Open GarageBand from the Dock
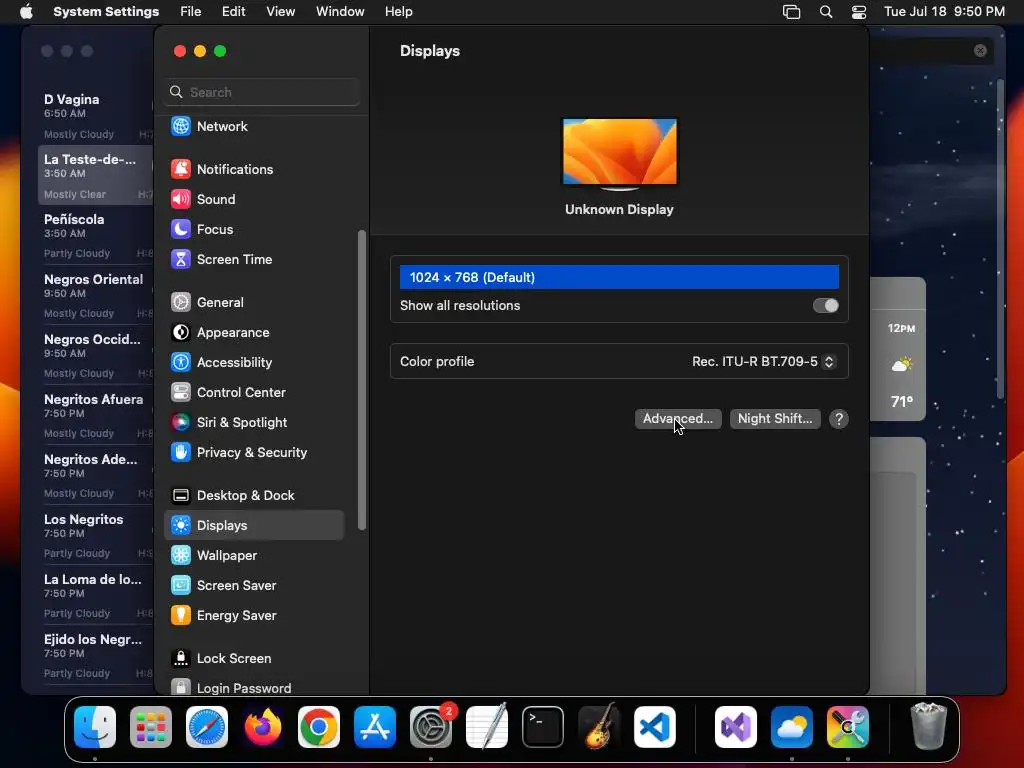Viewport: 1024px width, 768px height. point(599,727)
